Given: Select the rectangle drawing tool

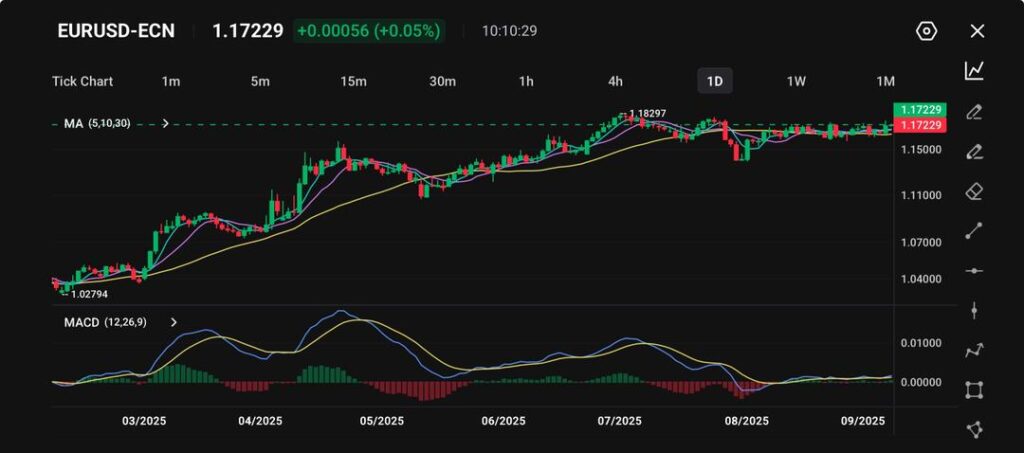Looking at the screenshot, I should [974, 390].
